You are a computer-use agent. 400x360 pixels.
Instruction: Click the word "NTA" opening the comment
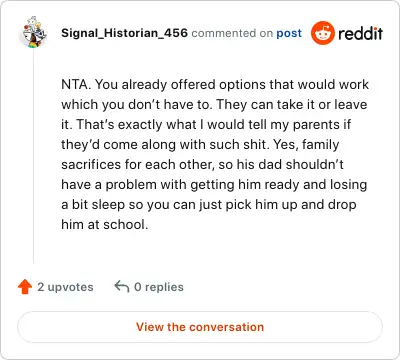75,84
